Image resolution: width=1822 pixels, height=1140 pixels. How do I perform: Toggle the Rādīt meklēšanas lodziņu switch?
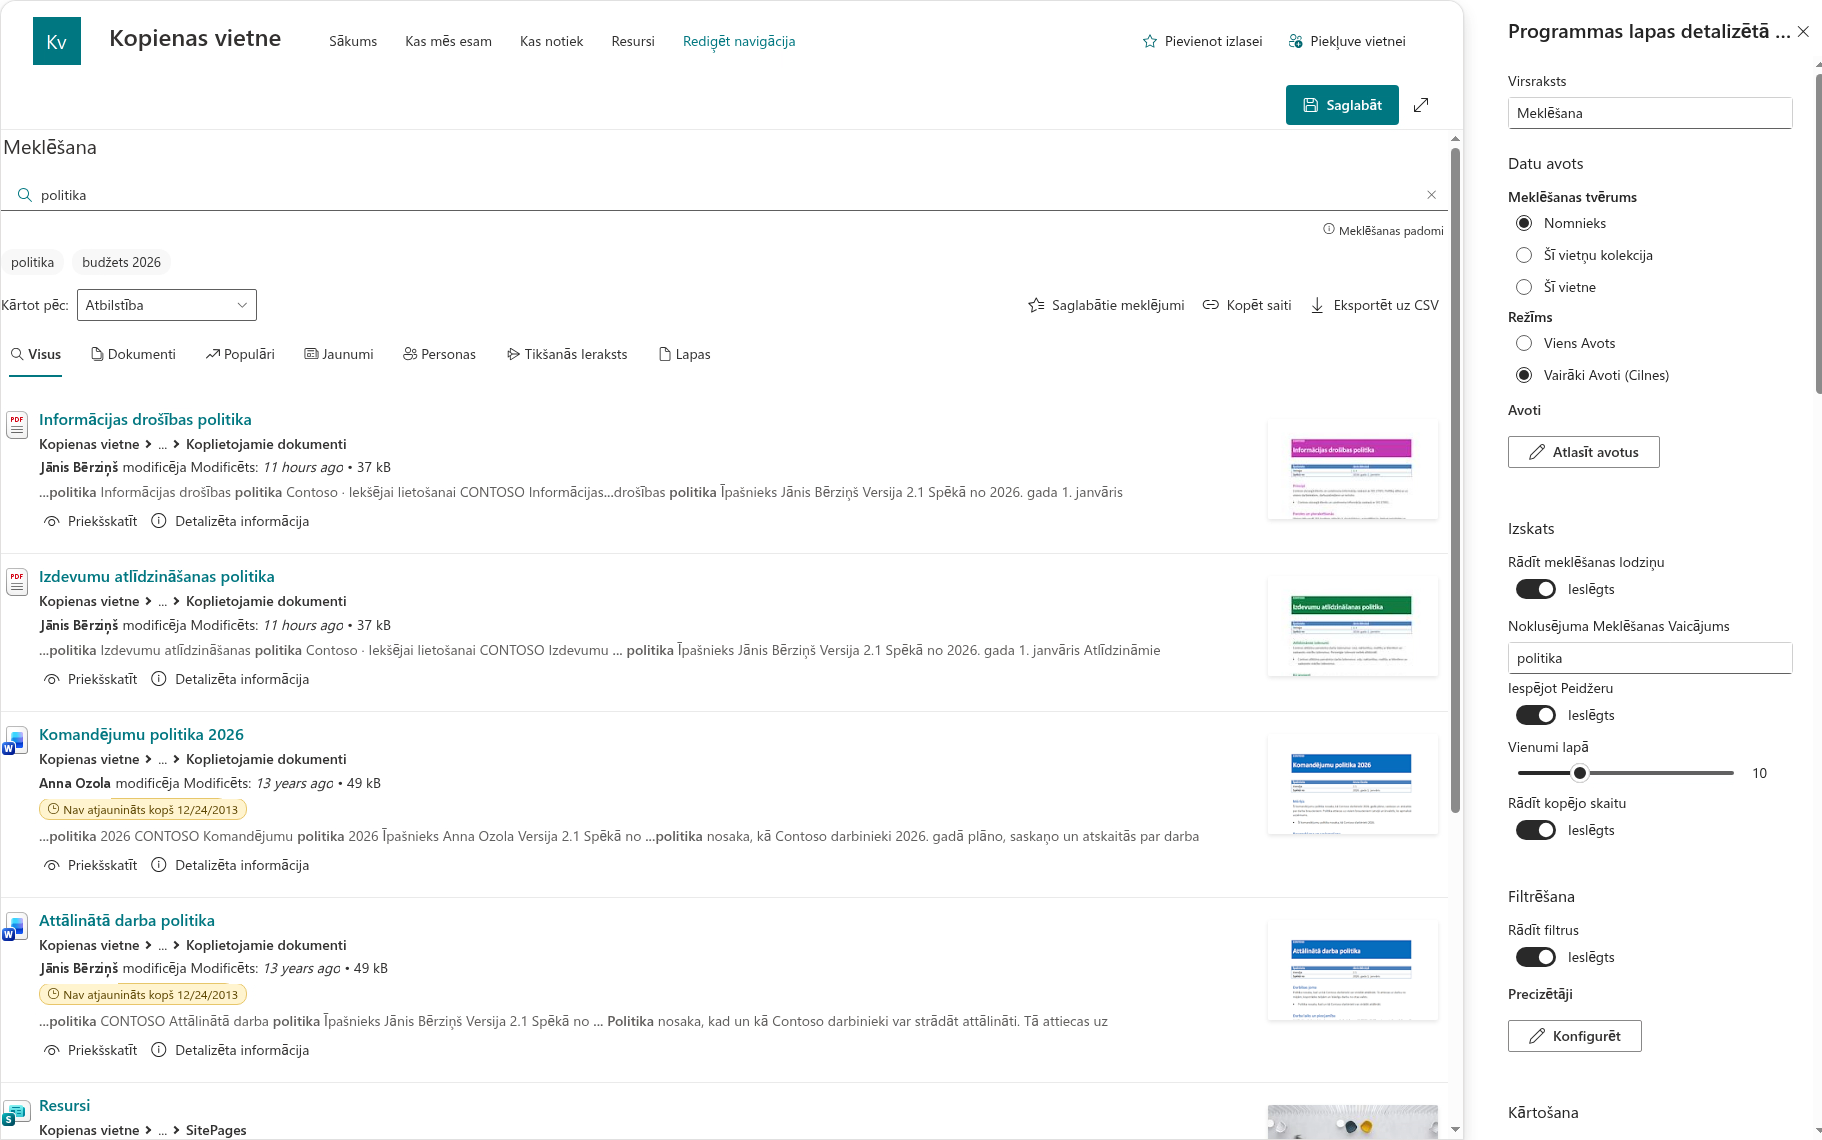click(1536, 589)
